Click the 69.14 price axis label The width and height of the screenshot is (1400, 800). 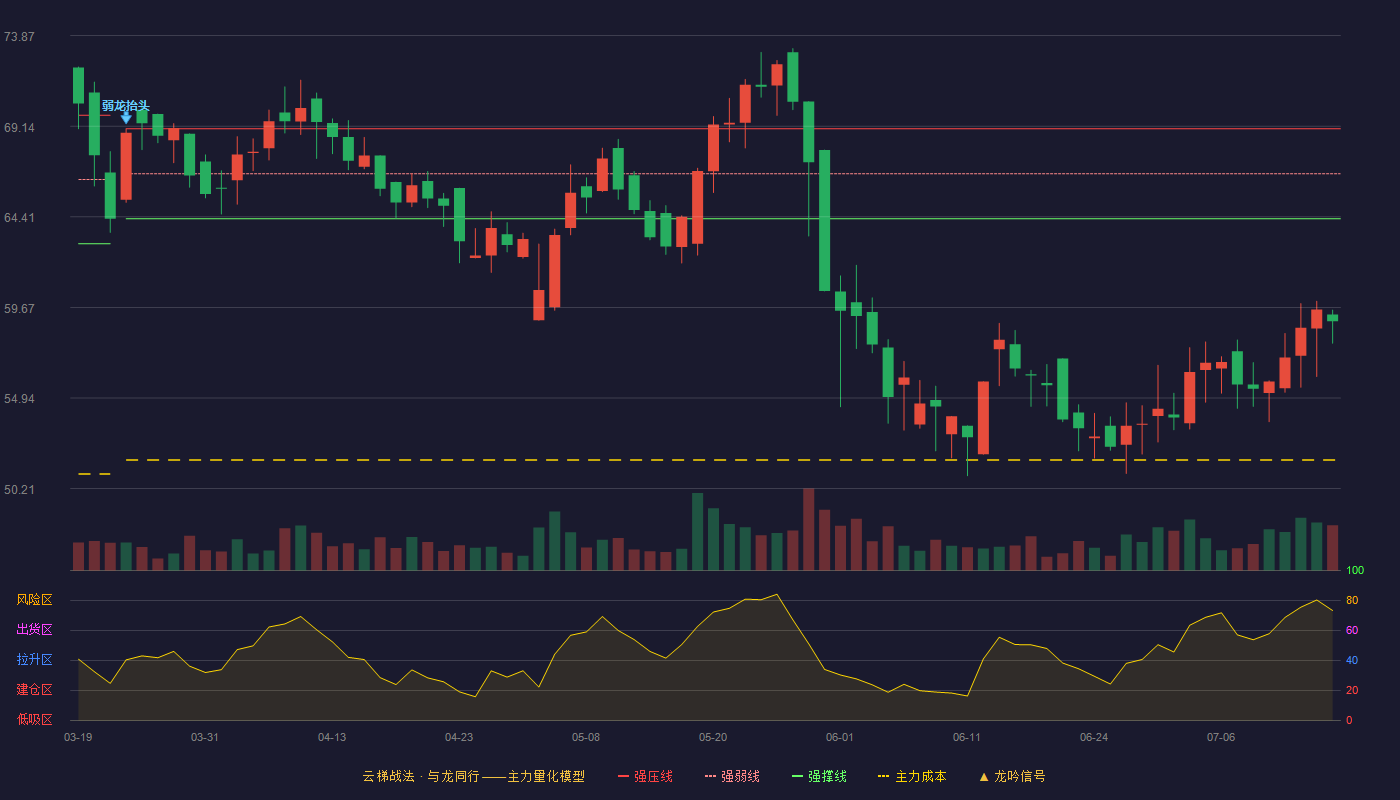pos(19,128)
